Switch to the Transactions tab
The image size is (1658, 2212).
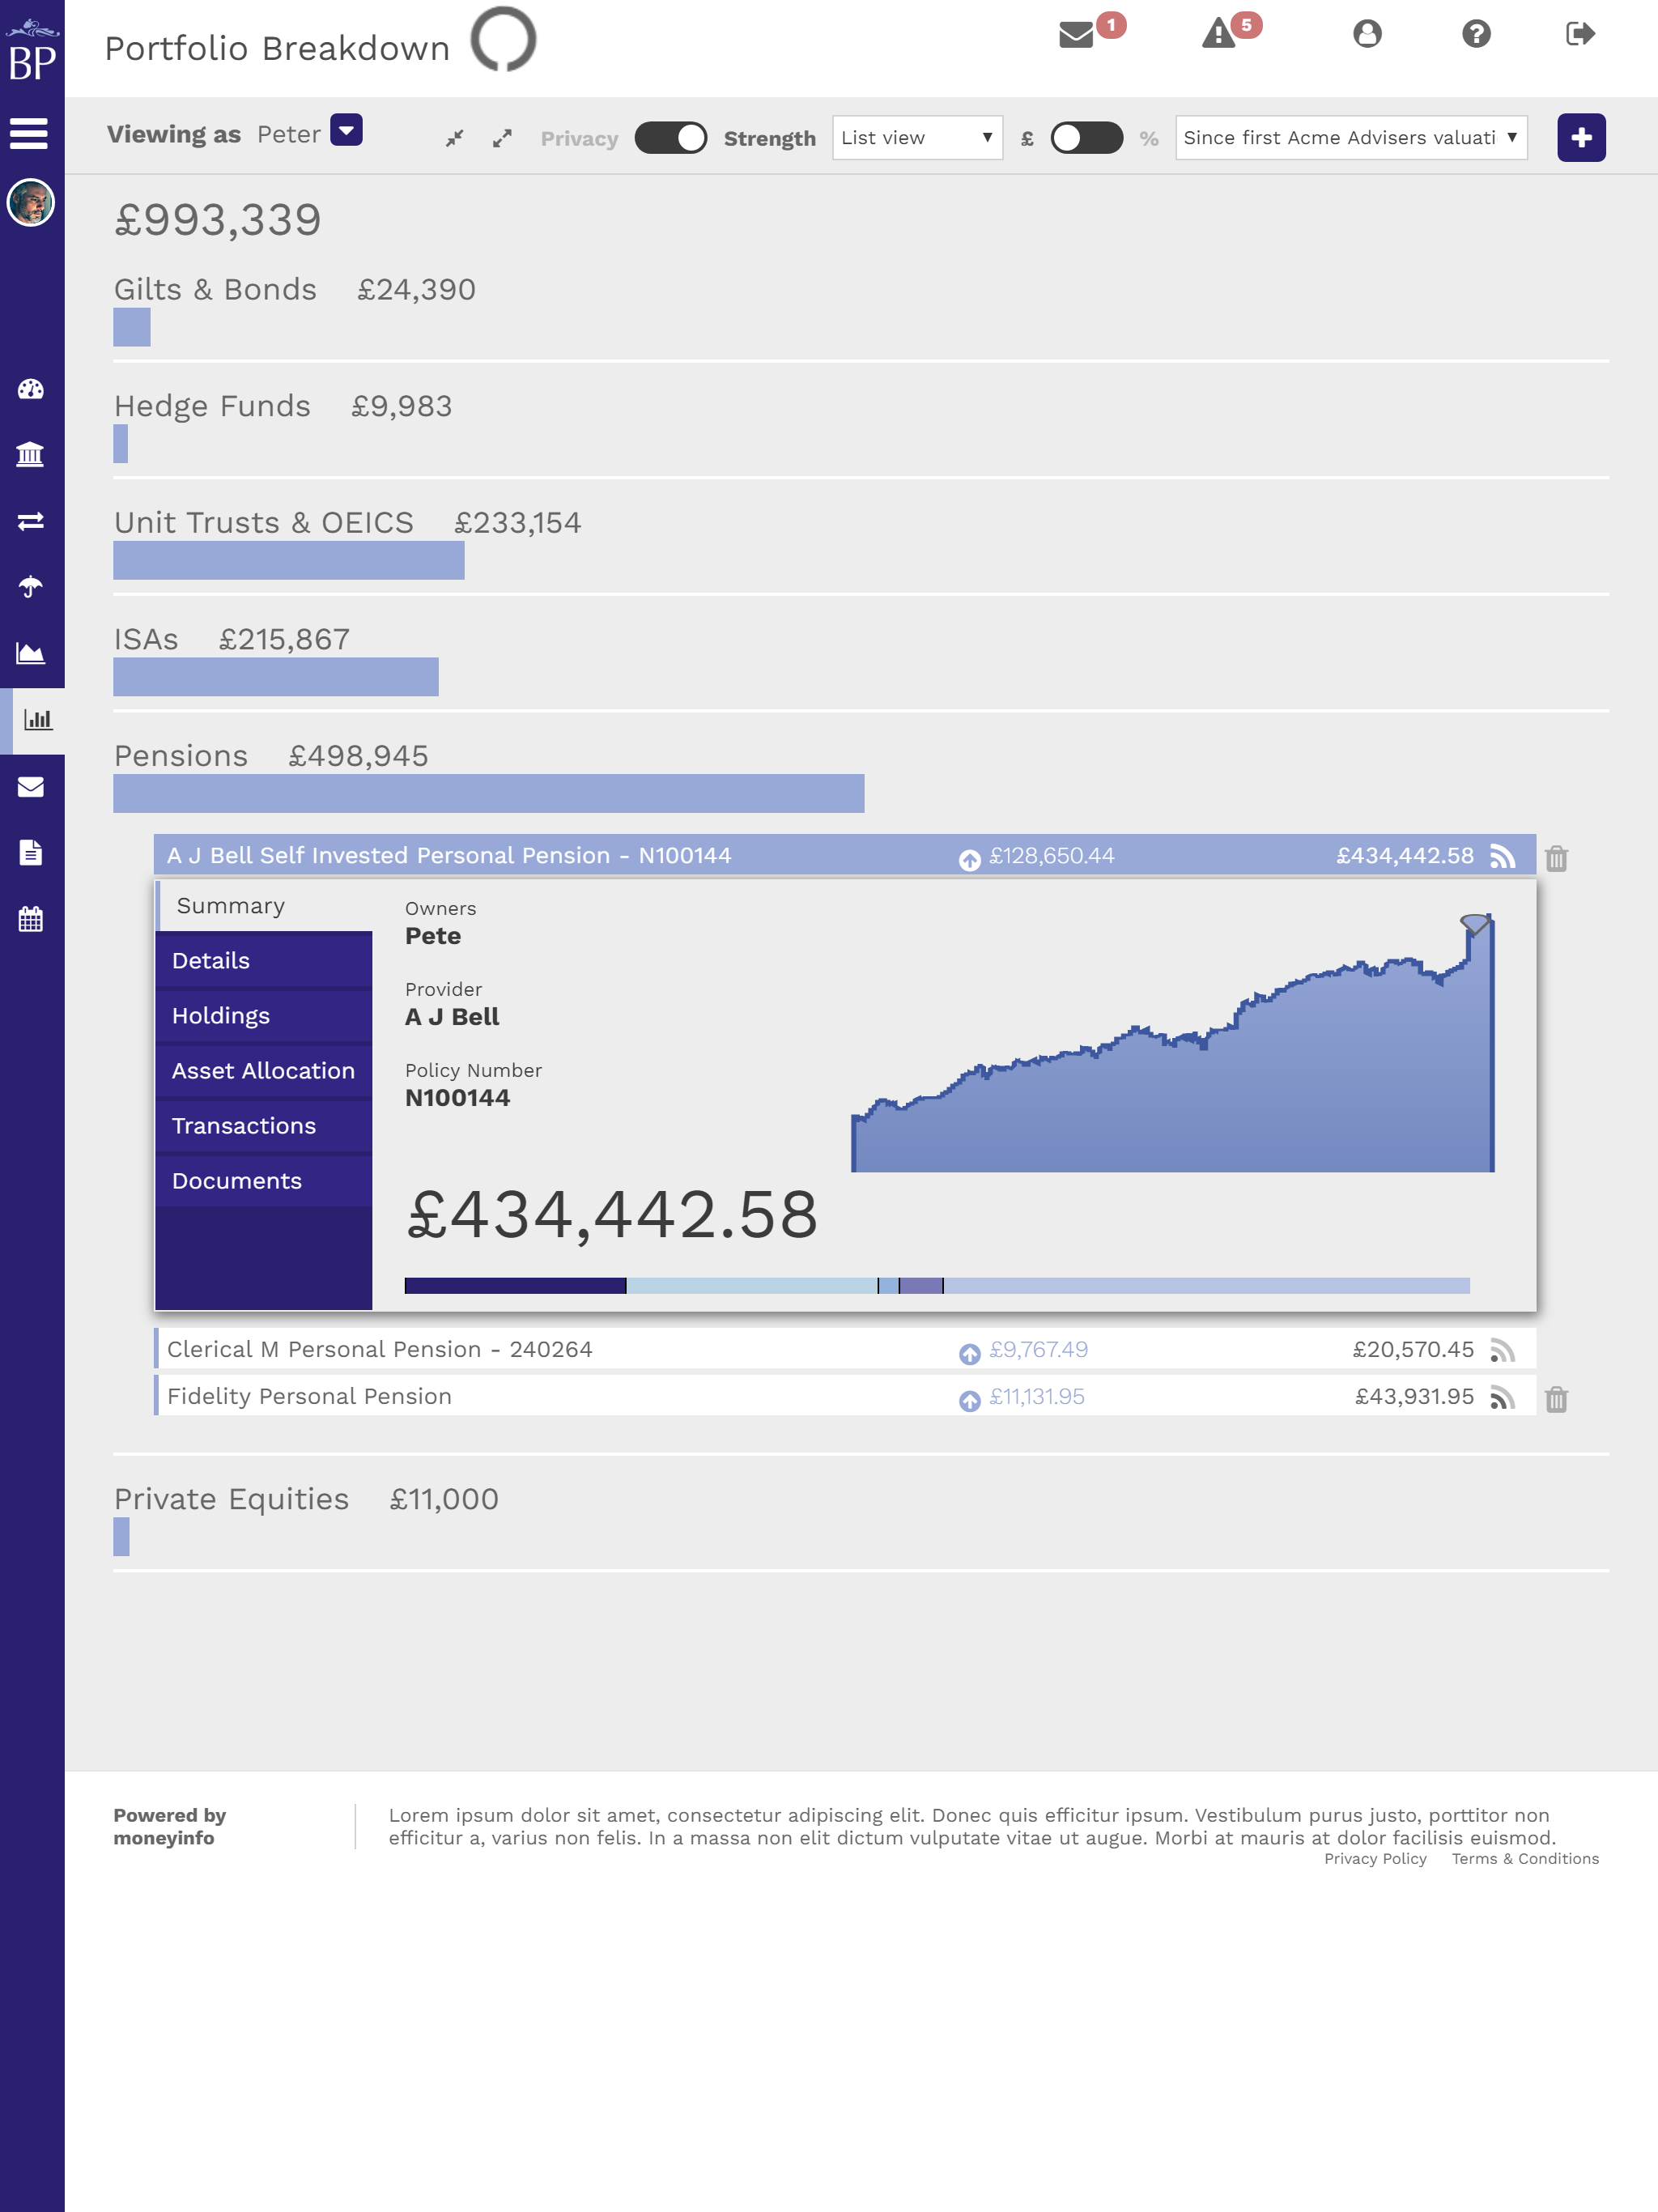[264, 1126]
